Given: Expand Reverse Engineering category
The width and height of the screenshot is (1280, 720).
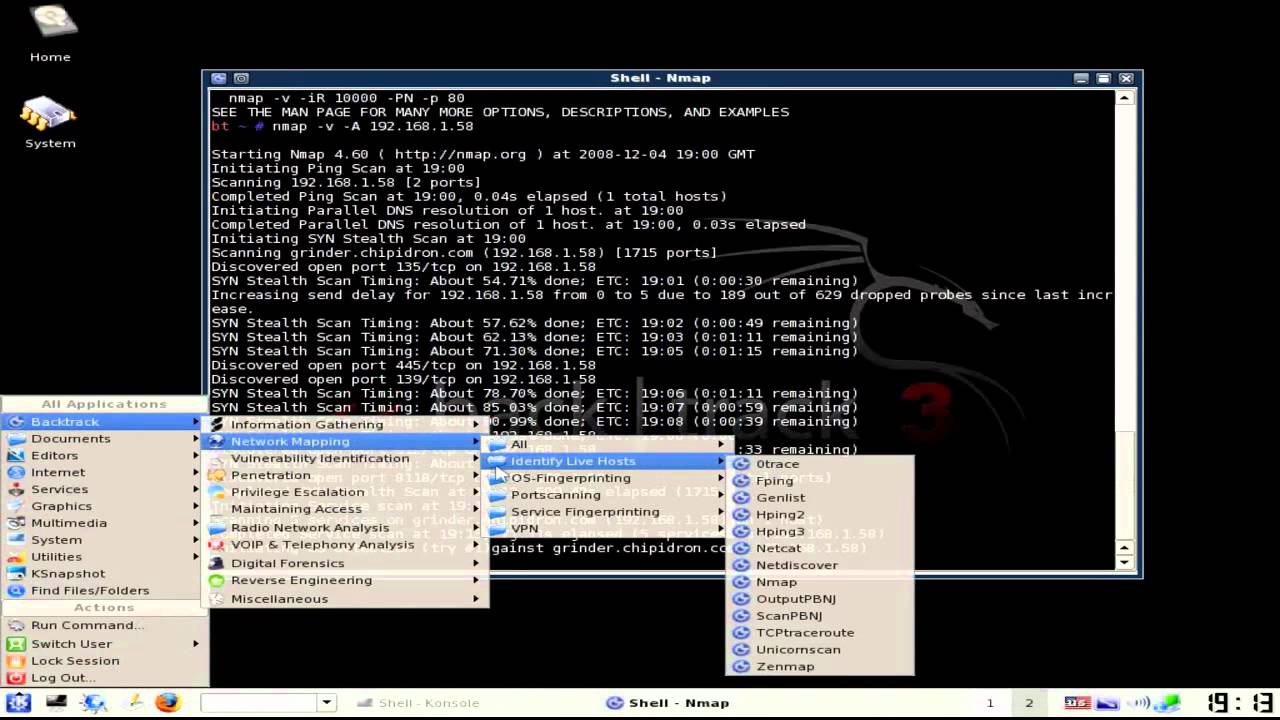Looking at the screenshot, I should [345, 580].
